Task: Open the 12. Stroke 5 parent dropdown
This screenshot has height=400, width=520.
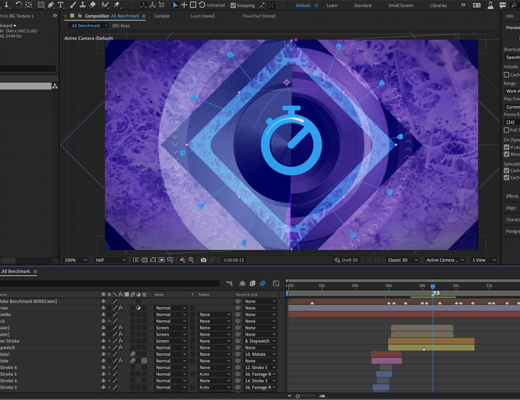Action: [x=260, y=368]
